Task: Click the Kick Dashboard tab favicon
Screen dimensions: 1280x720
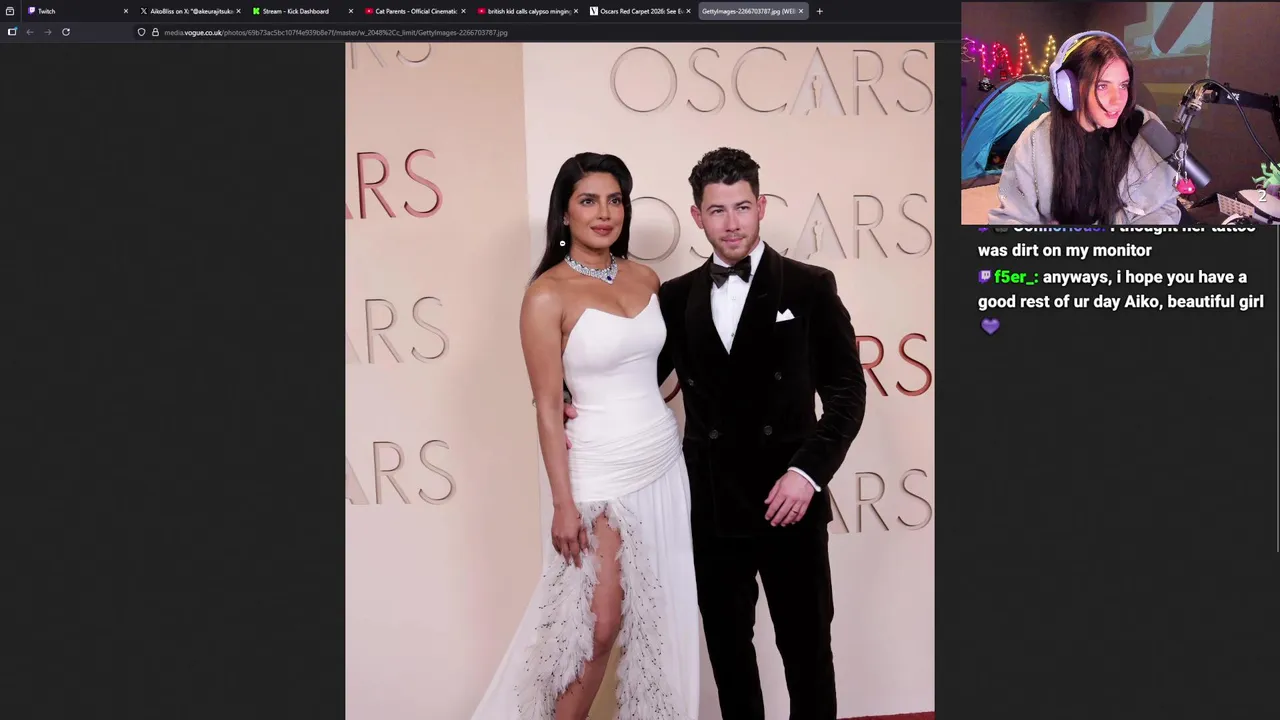Action: tap(256, 11)
